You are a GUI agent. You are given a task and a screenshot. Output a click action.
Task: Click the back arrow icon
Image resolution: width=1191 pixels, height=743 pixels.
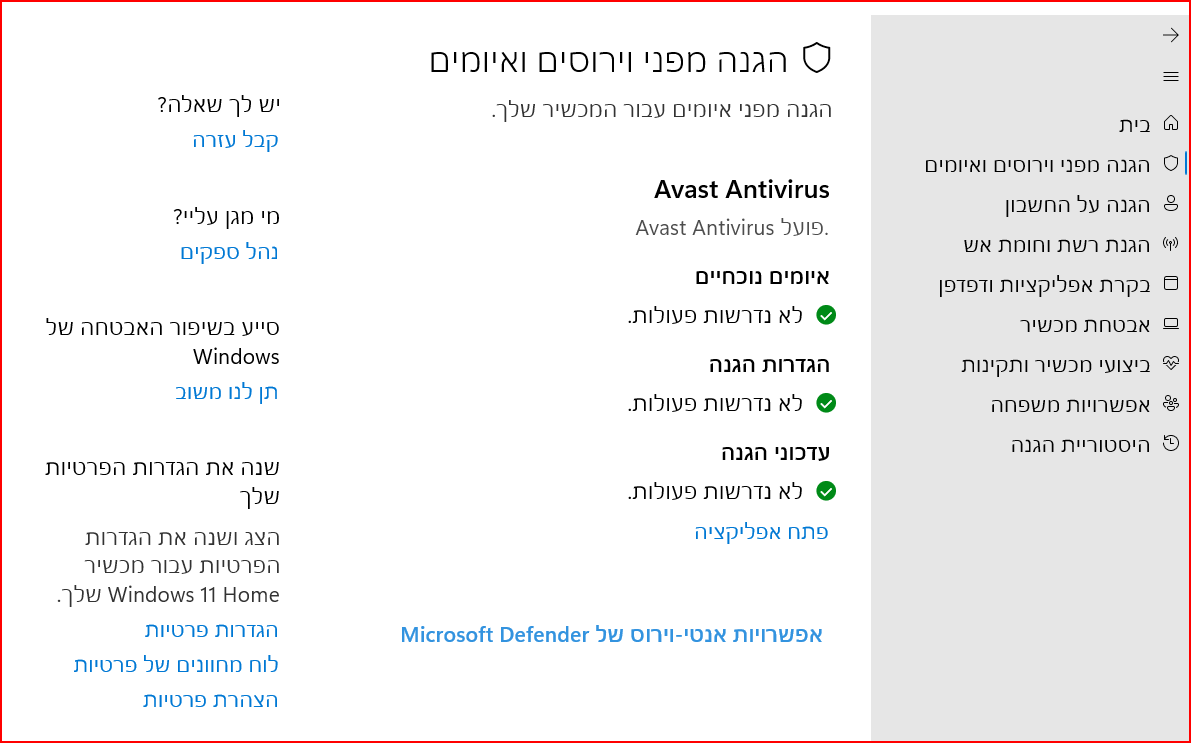pyautogui.click(x=1171, y=36)
